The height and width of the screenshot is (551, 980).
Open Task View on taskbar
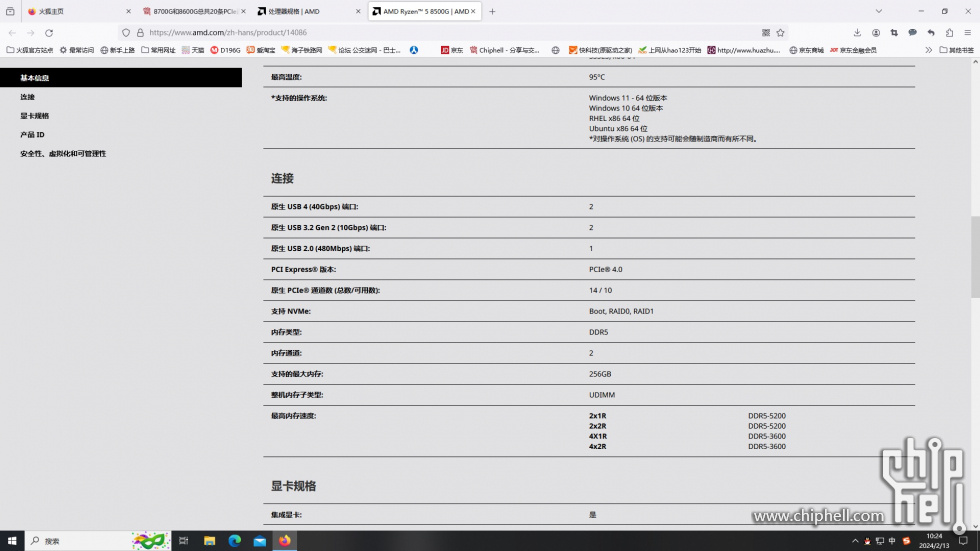tap(184, 541)
